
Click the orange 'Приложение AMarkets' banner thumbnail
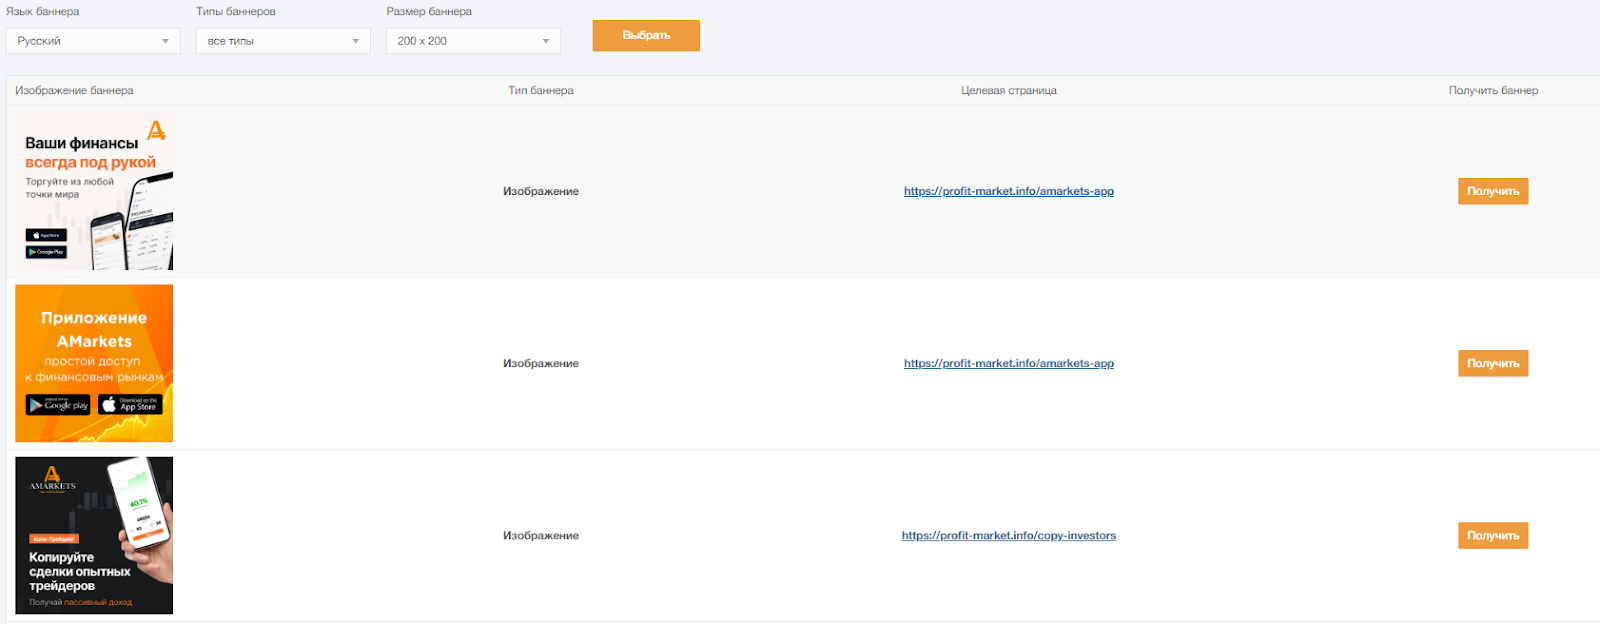[x=94, y=363]
